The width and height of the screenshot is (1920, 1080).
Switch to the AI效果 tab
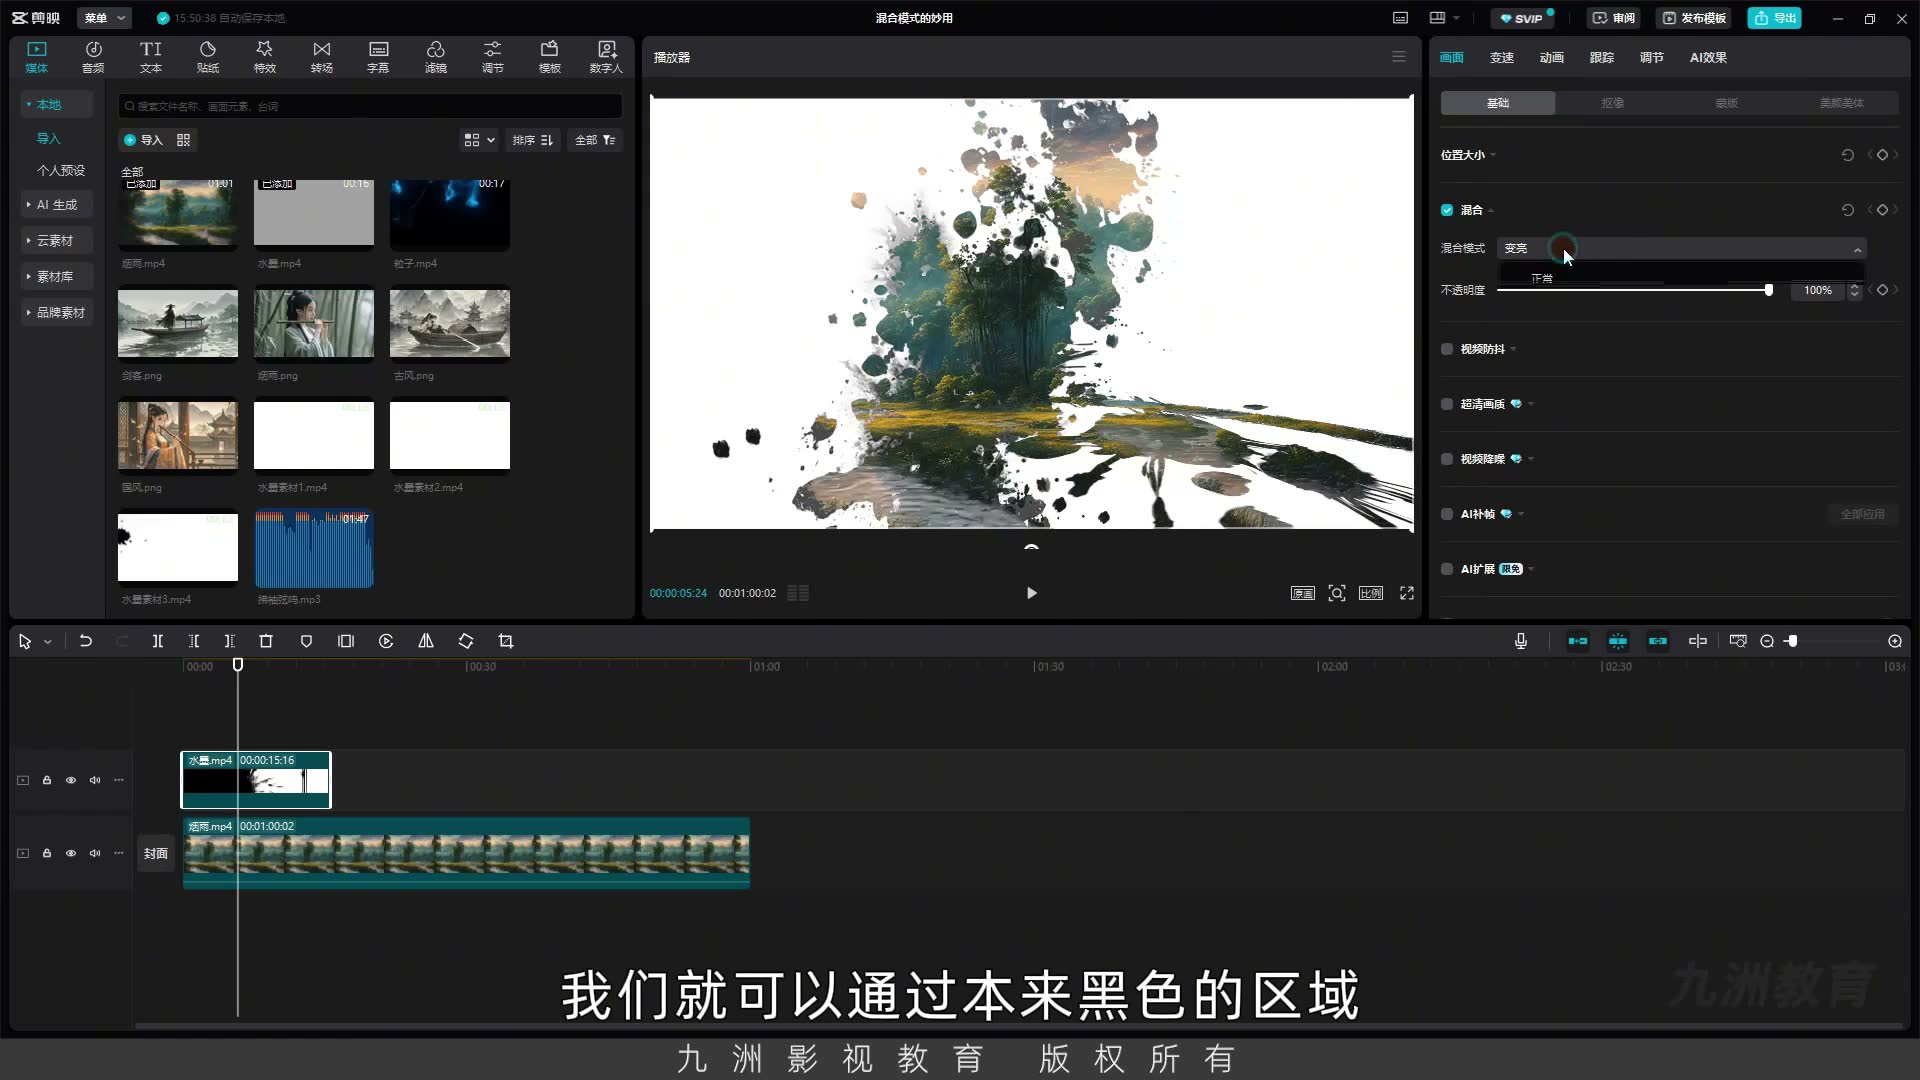1708,57
